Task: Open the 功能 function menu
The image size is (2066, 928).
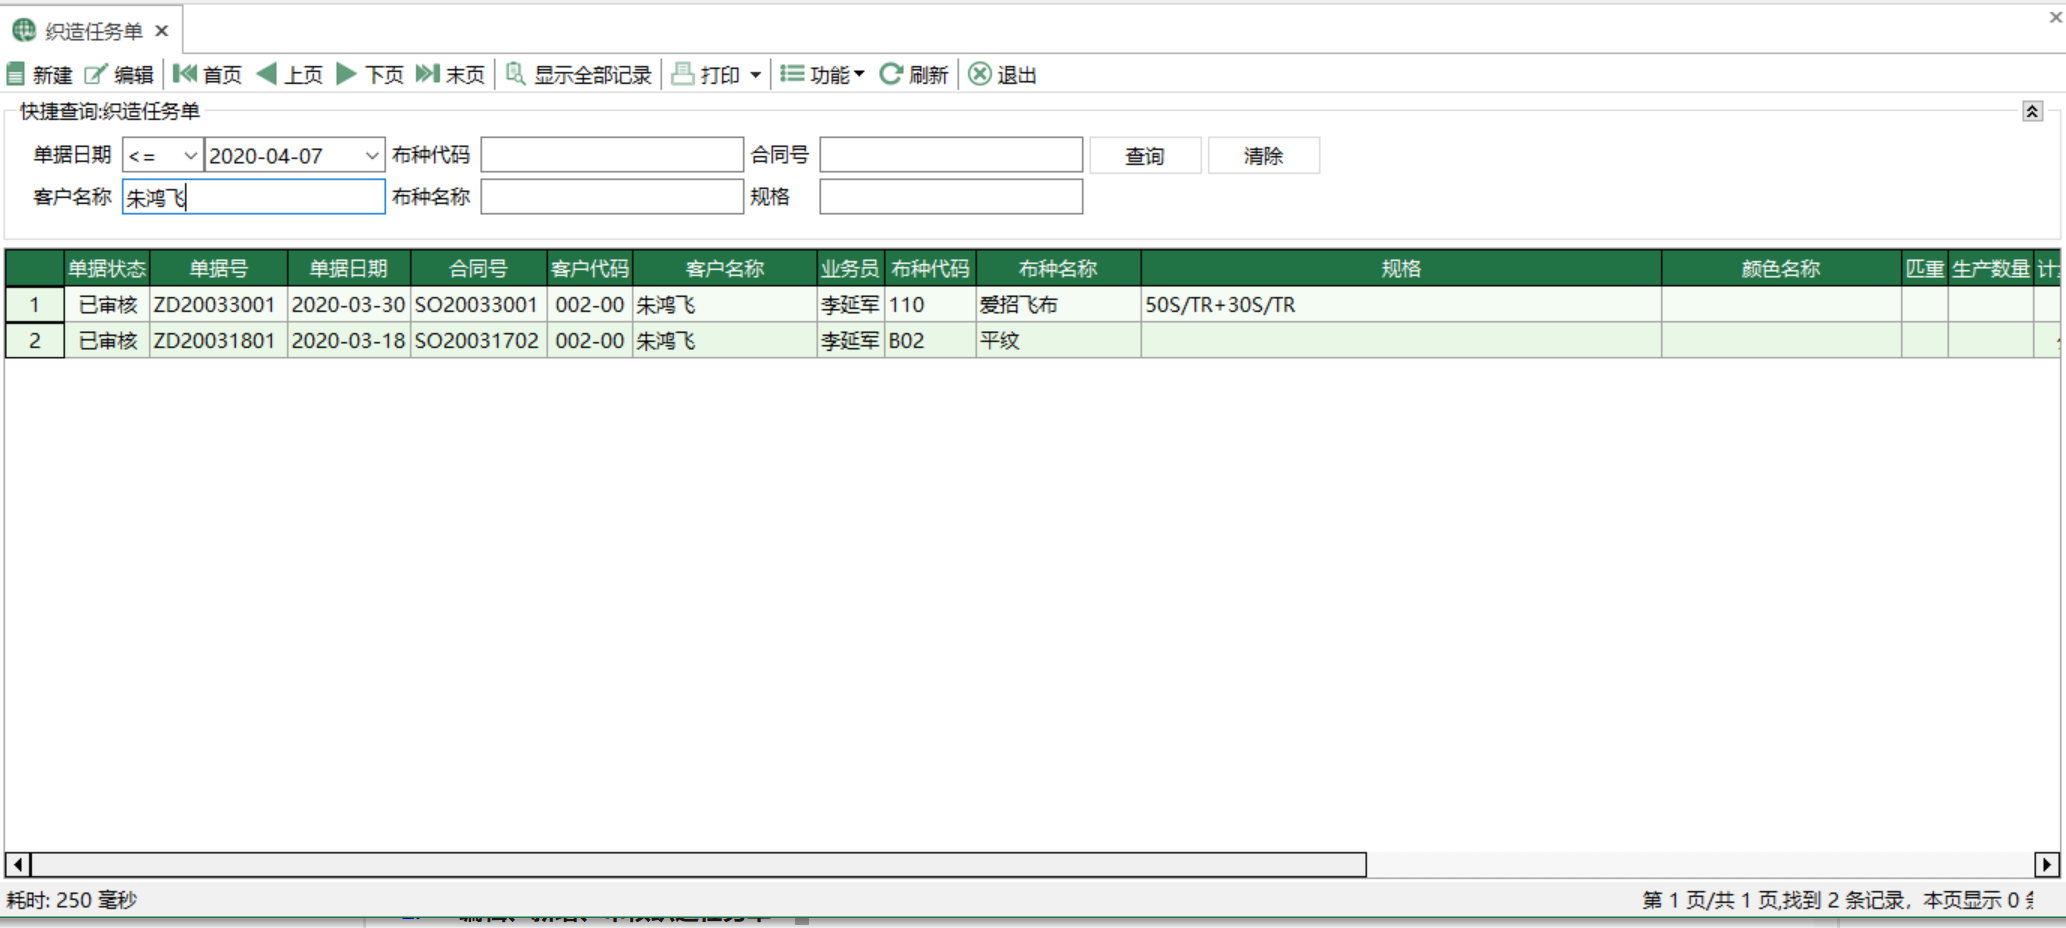Action: 822,74
